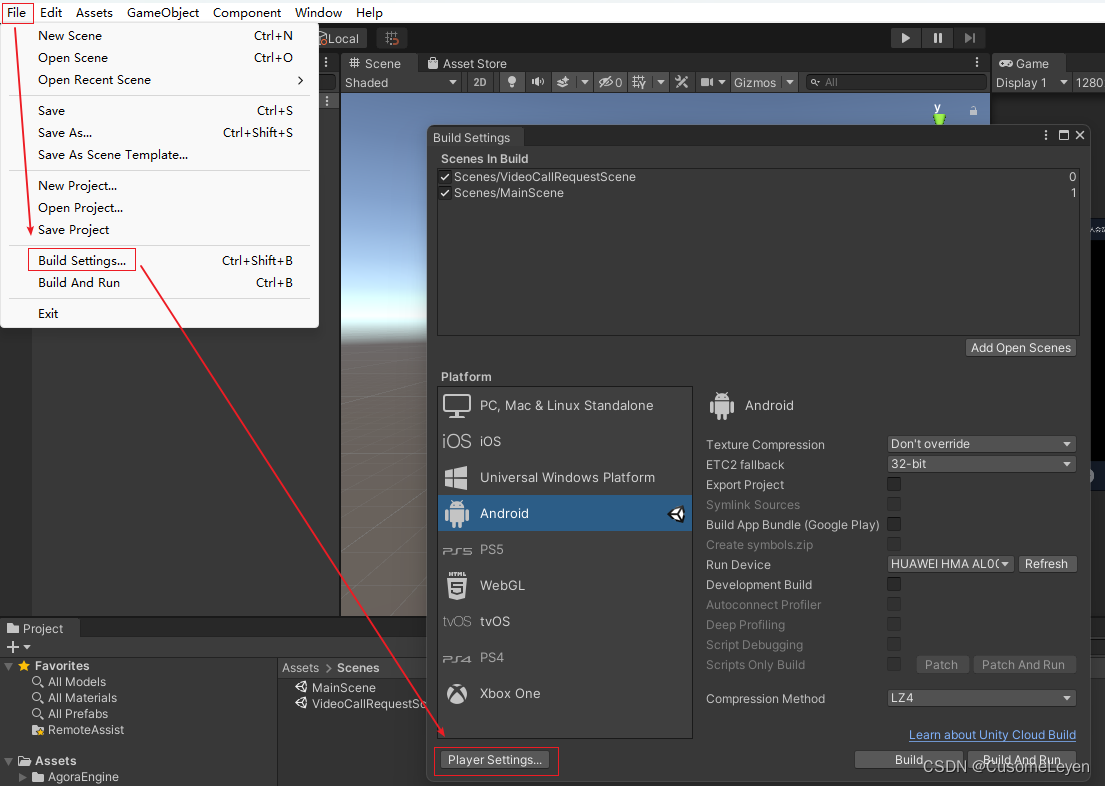
Task: Open the Edit menu
Action: pyautogui.click(x=51, y=13)
